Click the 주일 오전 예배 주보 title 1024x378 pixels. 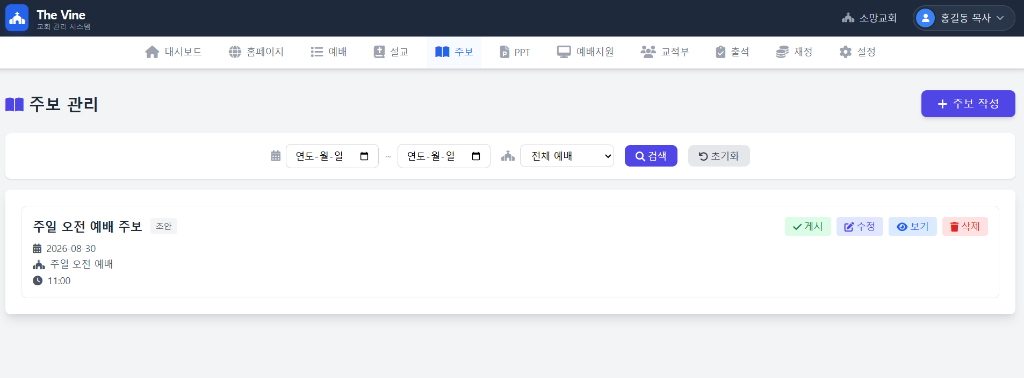pyautogui.click(x=88, y=227)
